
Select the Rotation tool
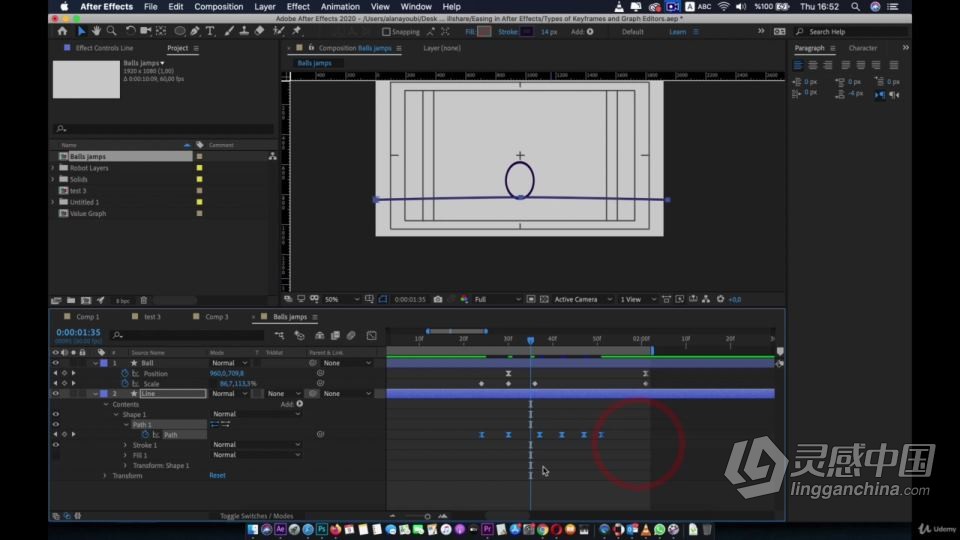(x=130, y=31)
